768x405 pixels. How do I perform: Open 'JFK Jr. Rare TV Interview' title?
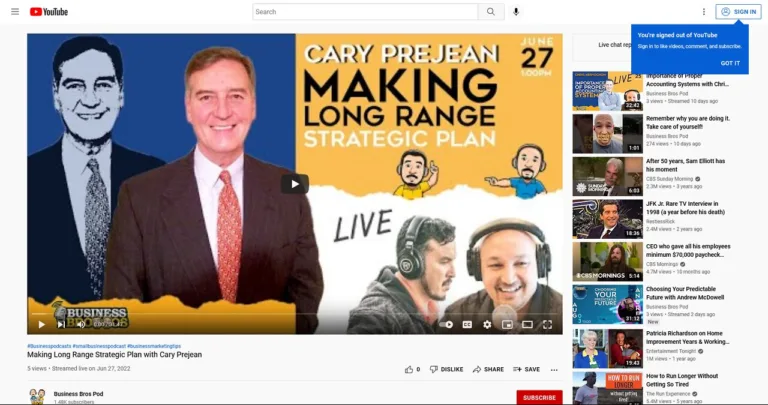coord(685,208)
